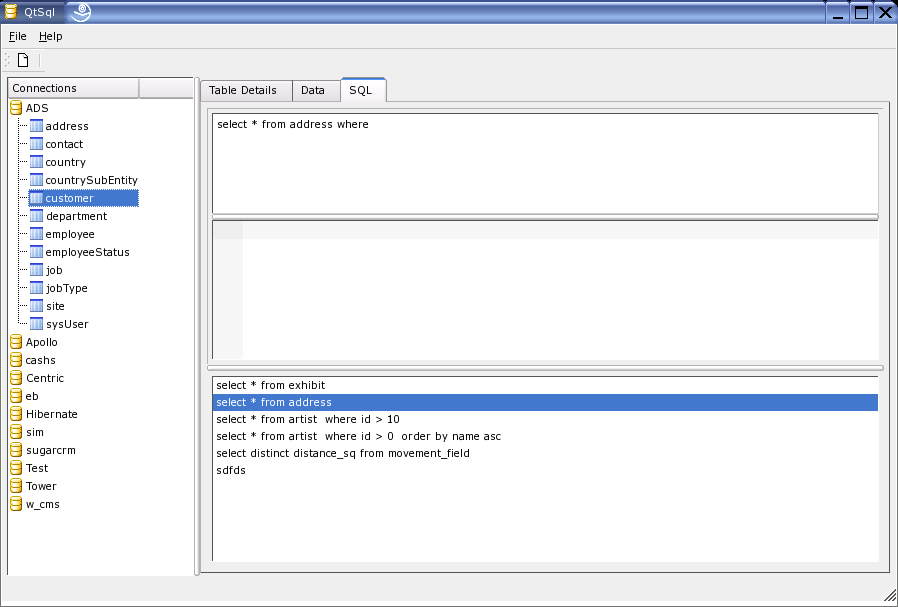
Task: Click the cashs database icon
Action: [17, 360]
